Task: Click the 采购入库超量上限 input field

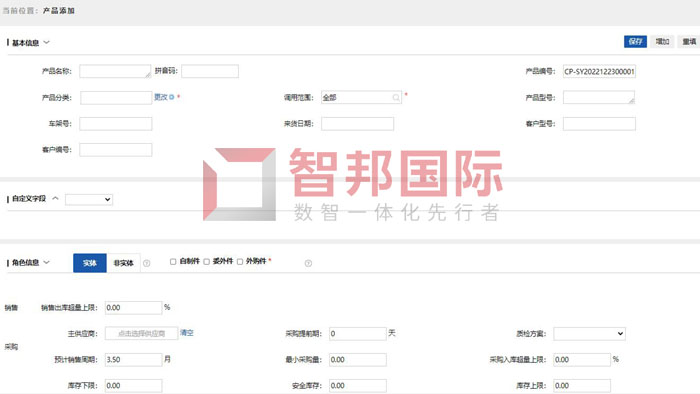Action: coord(582,360)
